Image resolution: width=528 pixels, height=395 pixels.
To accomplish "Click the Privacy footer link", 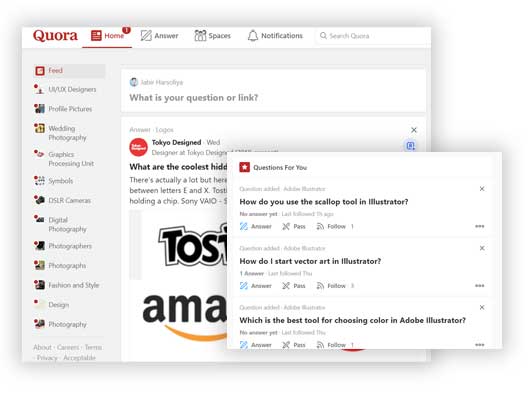I will tap(47, 358).
